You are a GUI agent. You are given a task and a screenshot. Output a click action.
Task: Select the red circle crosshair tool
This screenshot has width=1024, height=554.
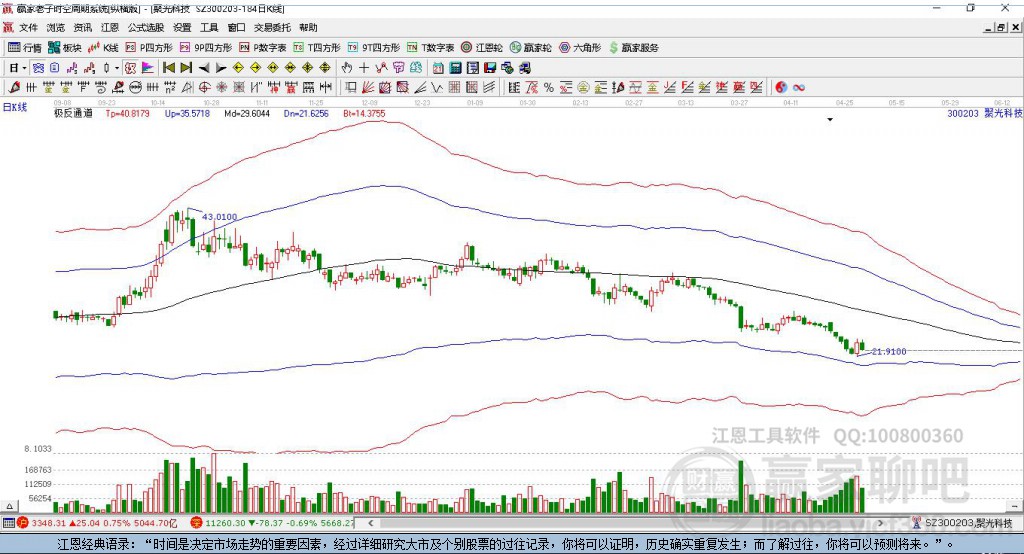tap(204, 88)
